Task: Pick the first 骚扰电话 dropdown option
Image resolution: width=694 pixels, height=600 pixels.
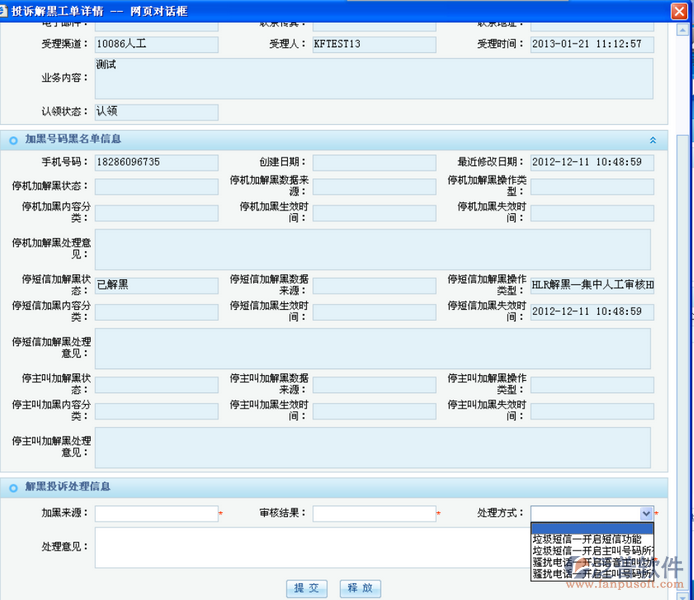Action: click(592, 562)
